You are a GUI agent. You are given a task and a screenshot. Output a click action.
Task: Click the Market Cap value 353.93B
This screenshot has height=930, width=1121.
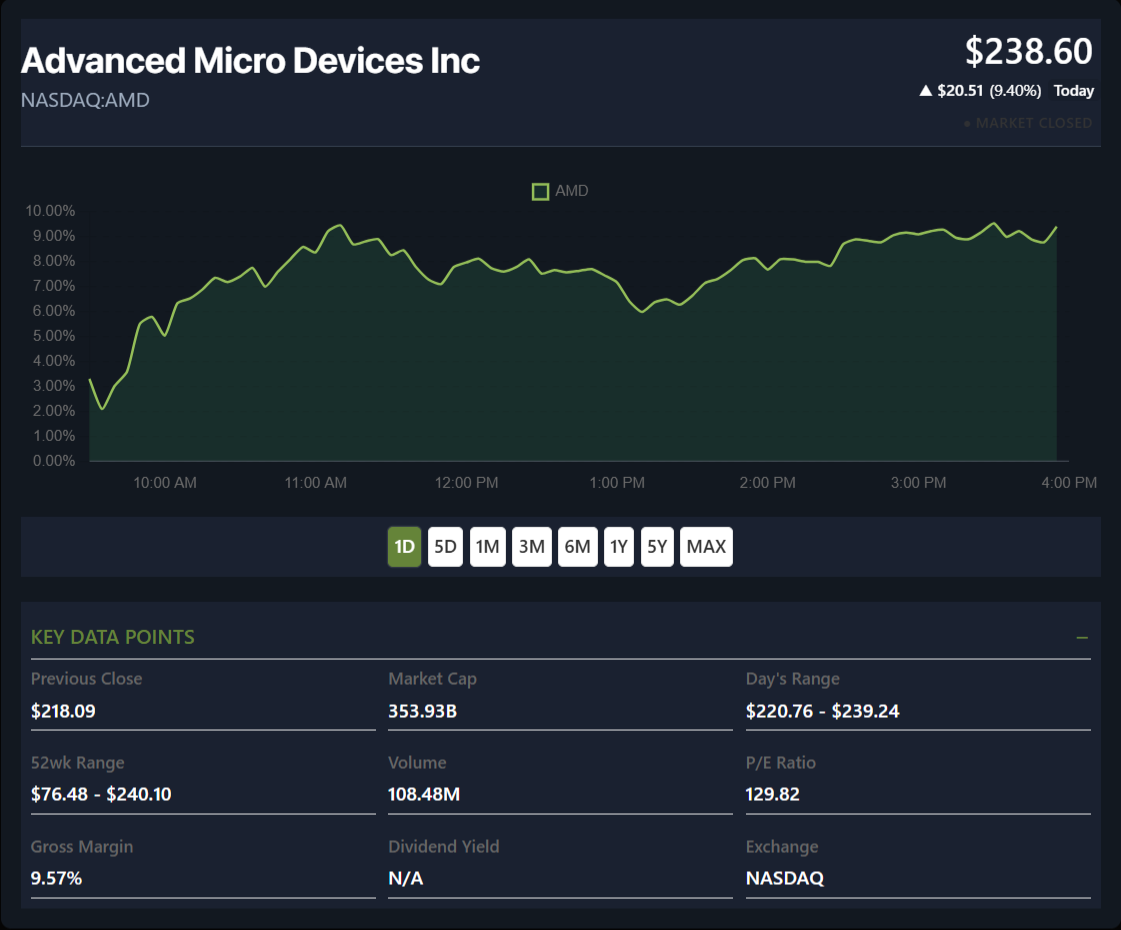[424, 712]
